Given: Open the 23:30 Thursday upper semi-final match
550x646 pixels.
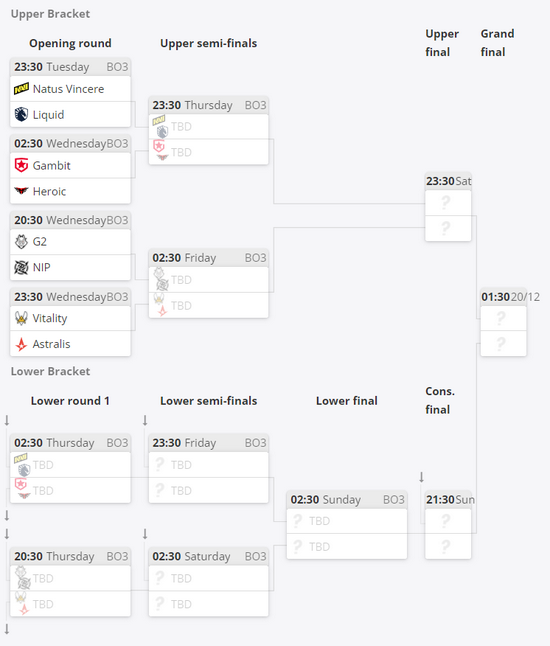Looking at the screenshot, I should (208, 131).
